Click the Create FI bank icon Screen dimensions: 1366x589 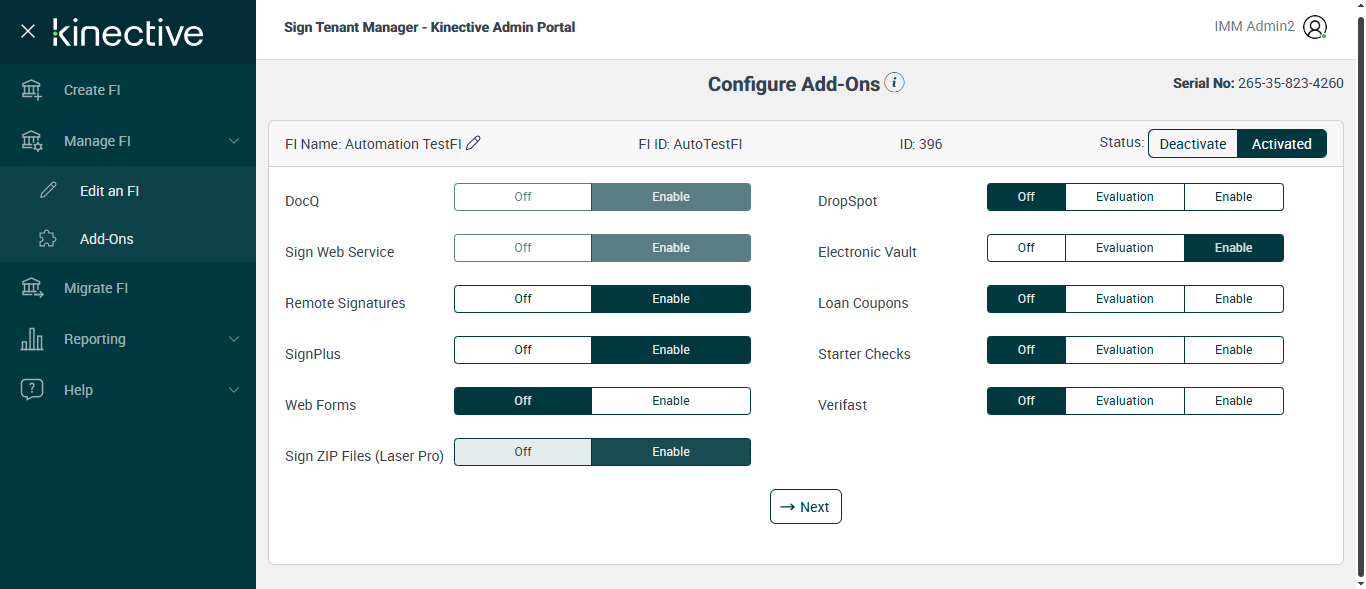pyautogui.click(x=32, y=90)
